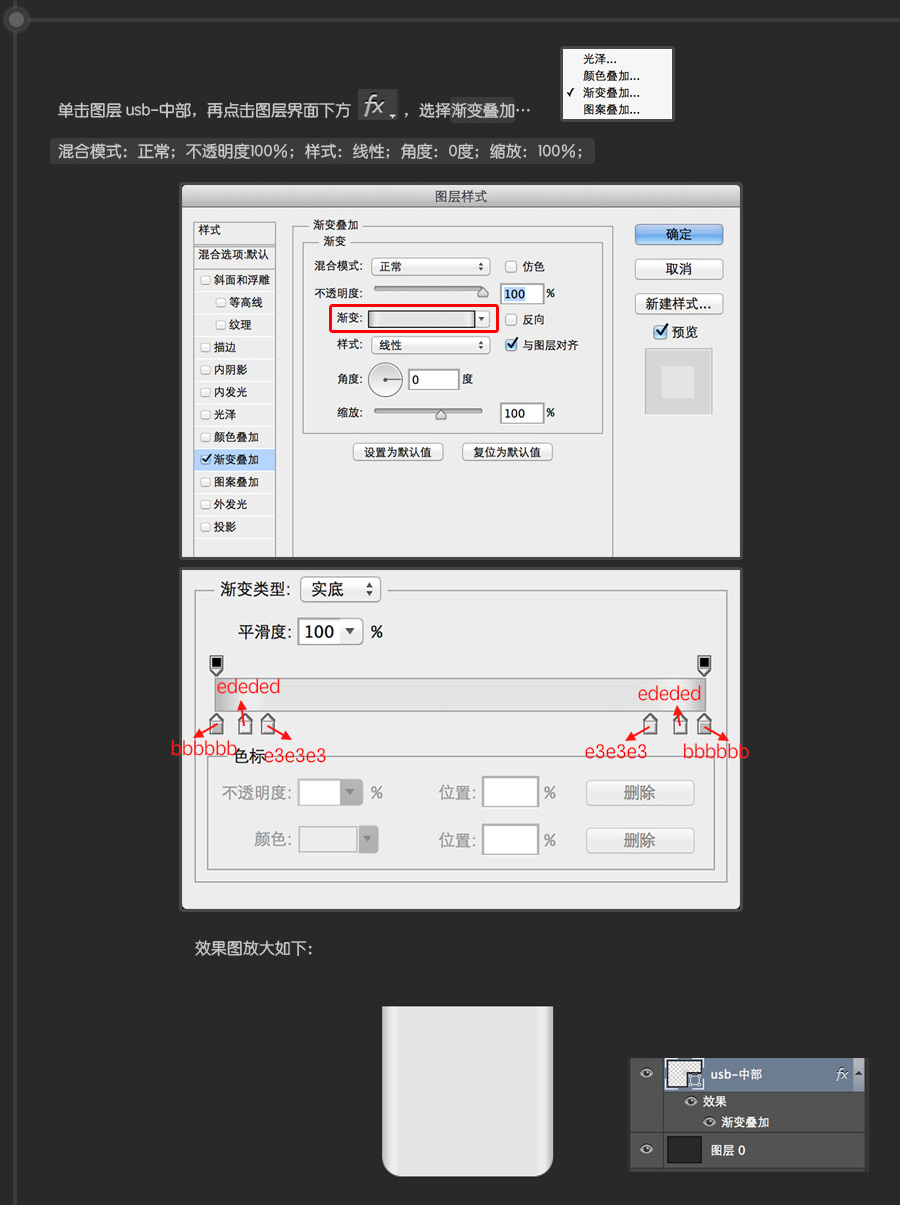Select the left e3e3e3 color stop
The height and width of the screenshot is (1205, 900).
click(x=268, y=724)
